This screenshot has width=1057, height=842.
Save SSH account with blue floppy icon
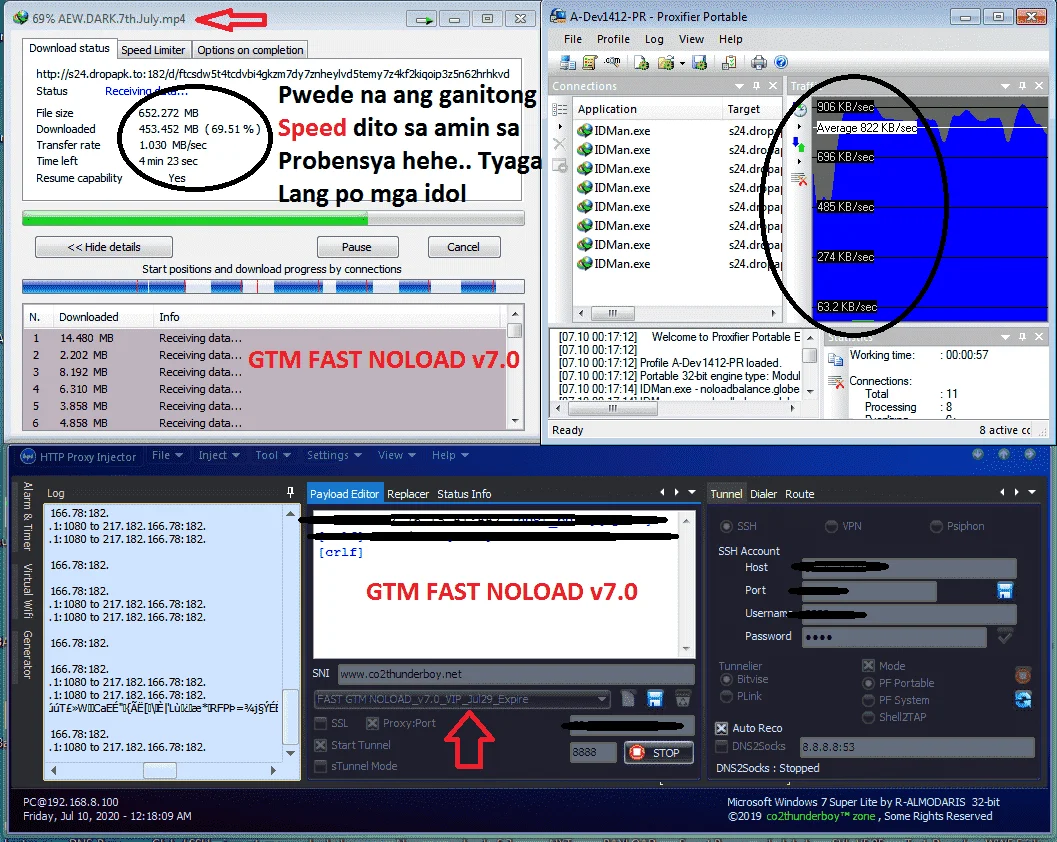(x=1004, y=591)
